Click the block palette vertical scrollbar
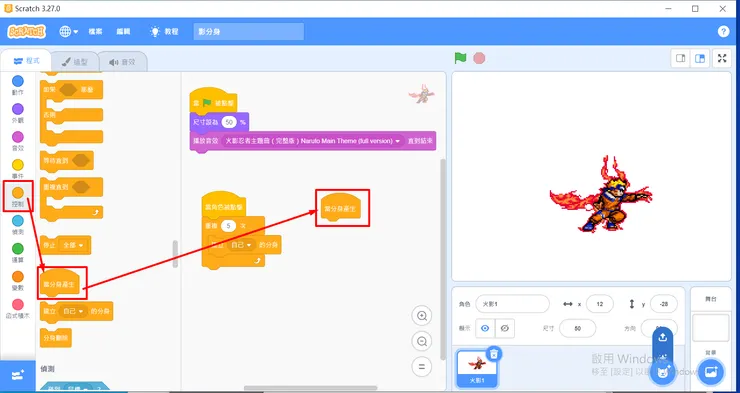Viewport: 740px width, 393px height. (x=176, y=254)
